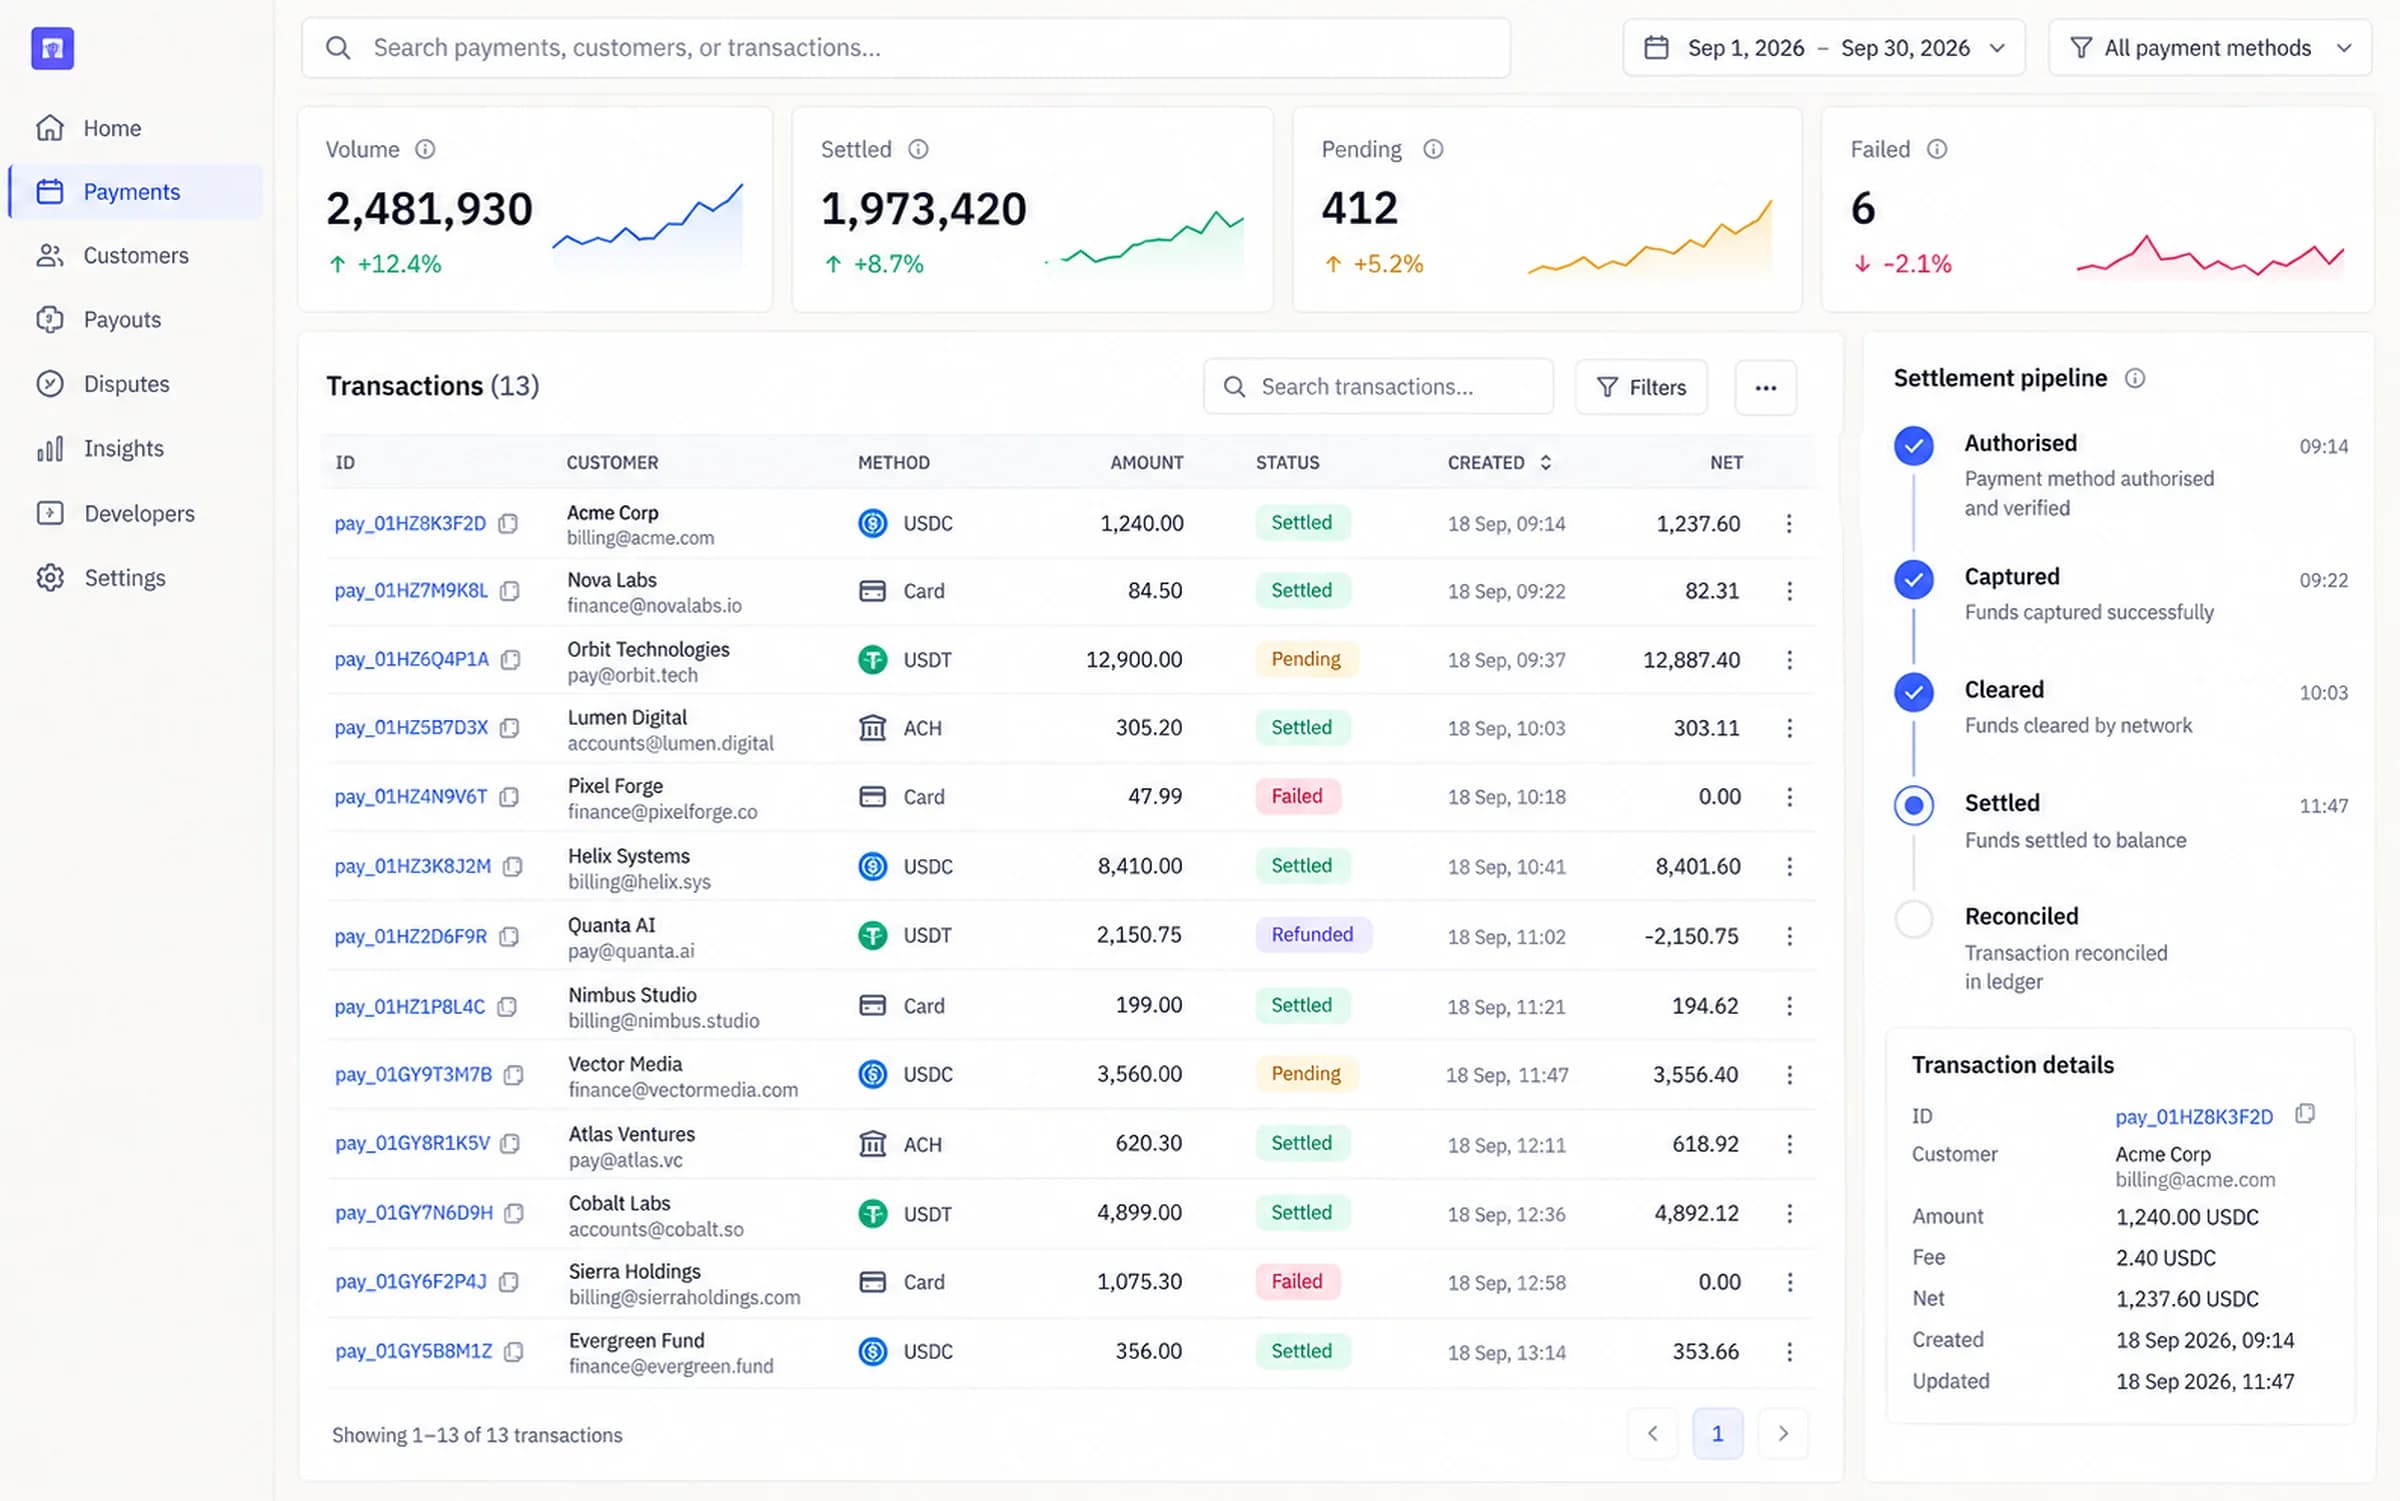Open Settings from the sidebar

(135, 578)
